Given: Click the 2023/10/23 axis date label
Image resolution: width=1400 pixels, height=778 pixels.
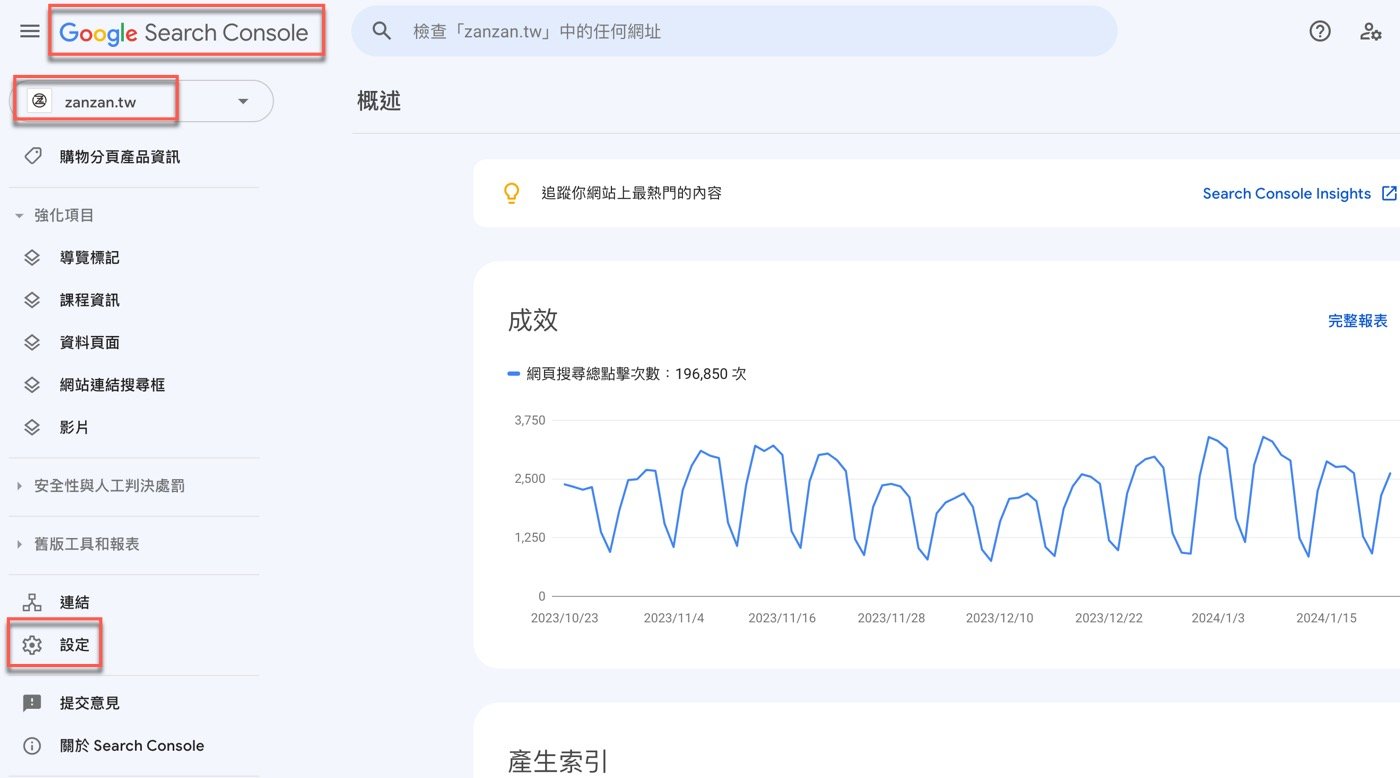Looking at the screenshot, I should (564, 618).
